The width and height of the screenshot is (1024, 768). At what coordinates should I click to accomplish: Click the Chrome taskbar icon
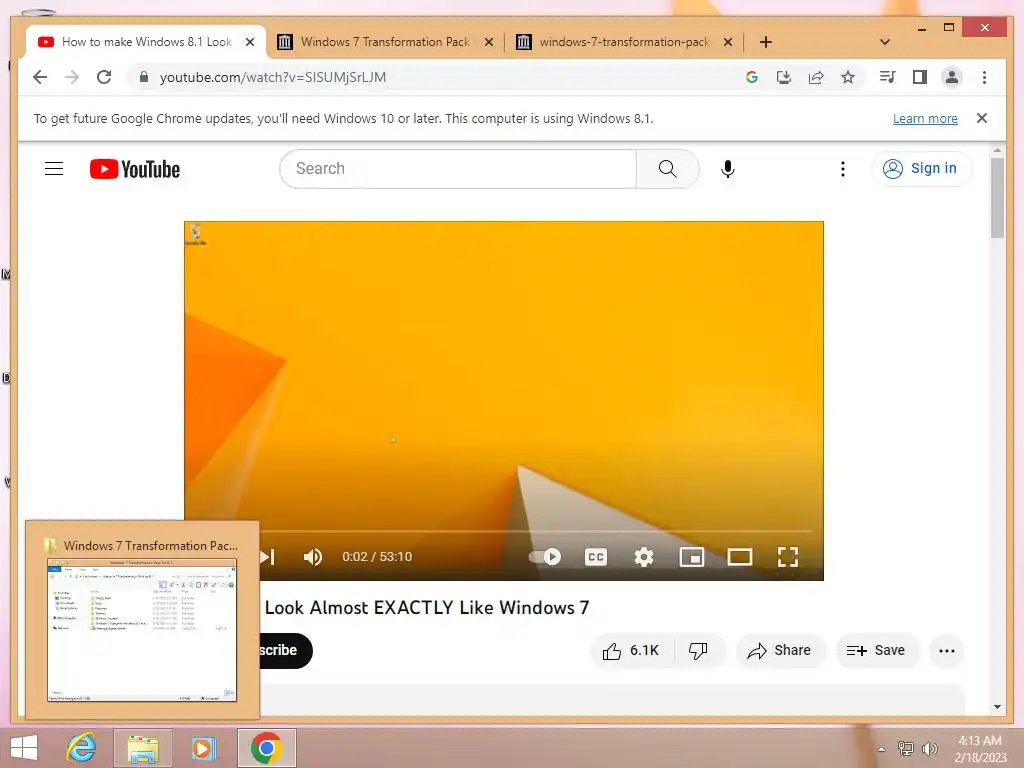[266, 748]
